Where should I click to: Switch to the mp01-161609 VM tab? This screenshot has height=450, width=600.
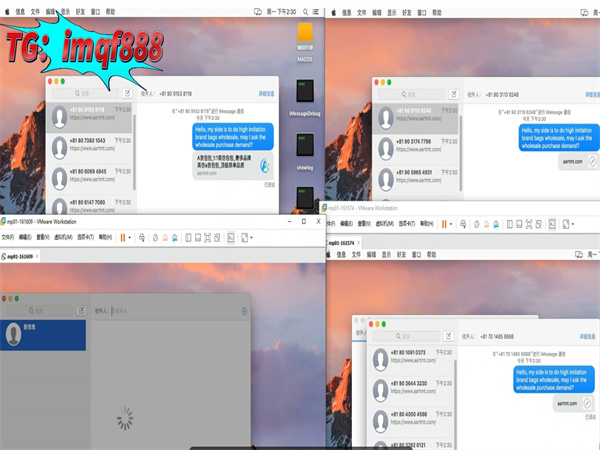(x=22, y=256)
